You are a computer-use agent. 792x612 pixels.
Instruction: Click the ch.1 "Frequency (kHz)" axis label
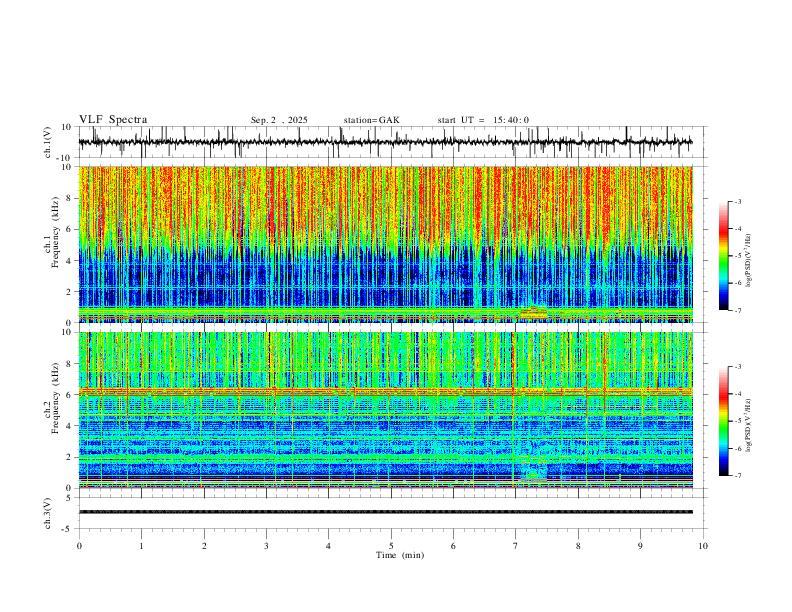coord(56,232)
